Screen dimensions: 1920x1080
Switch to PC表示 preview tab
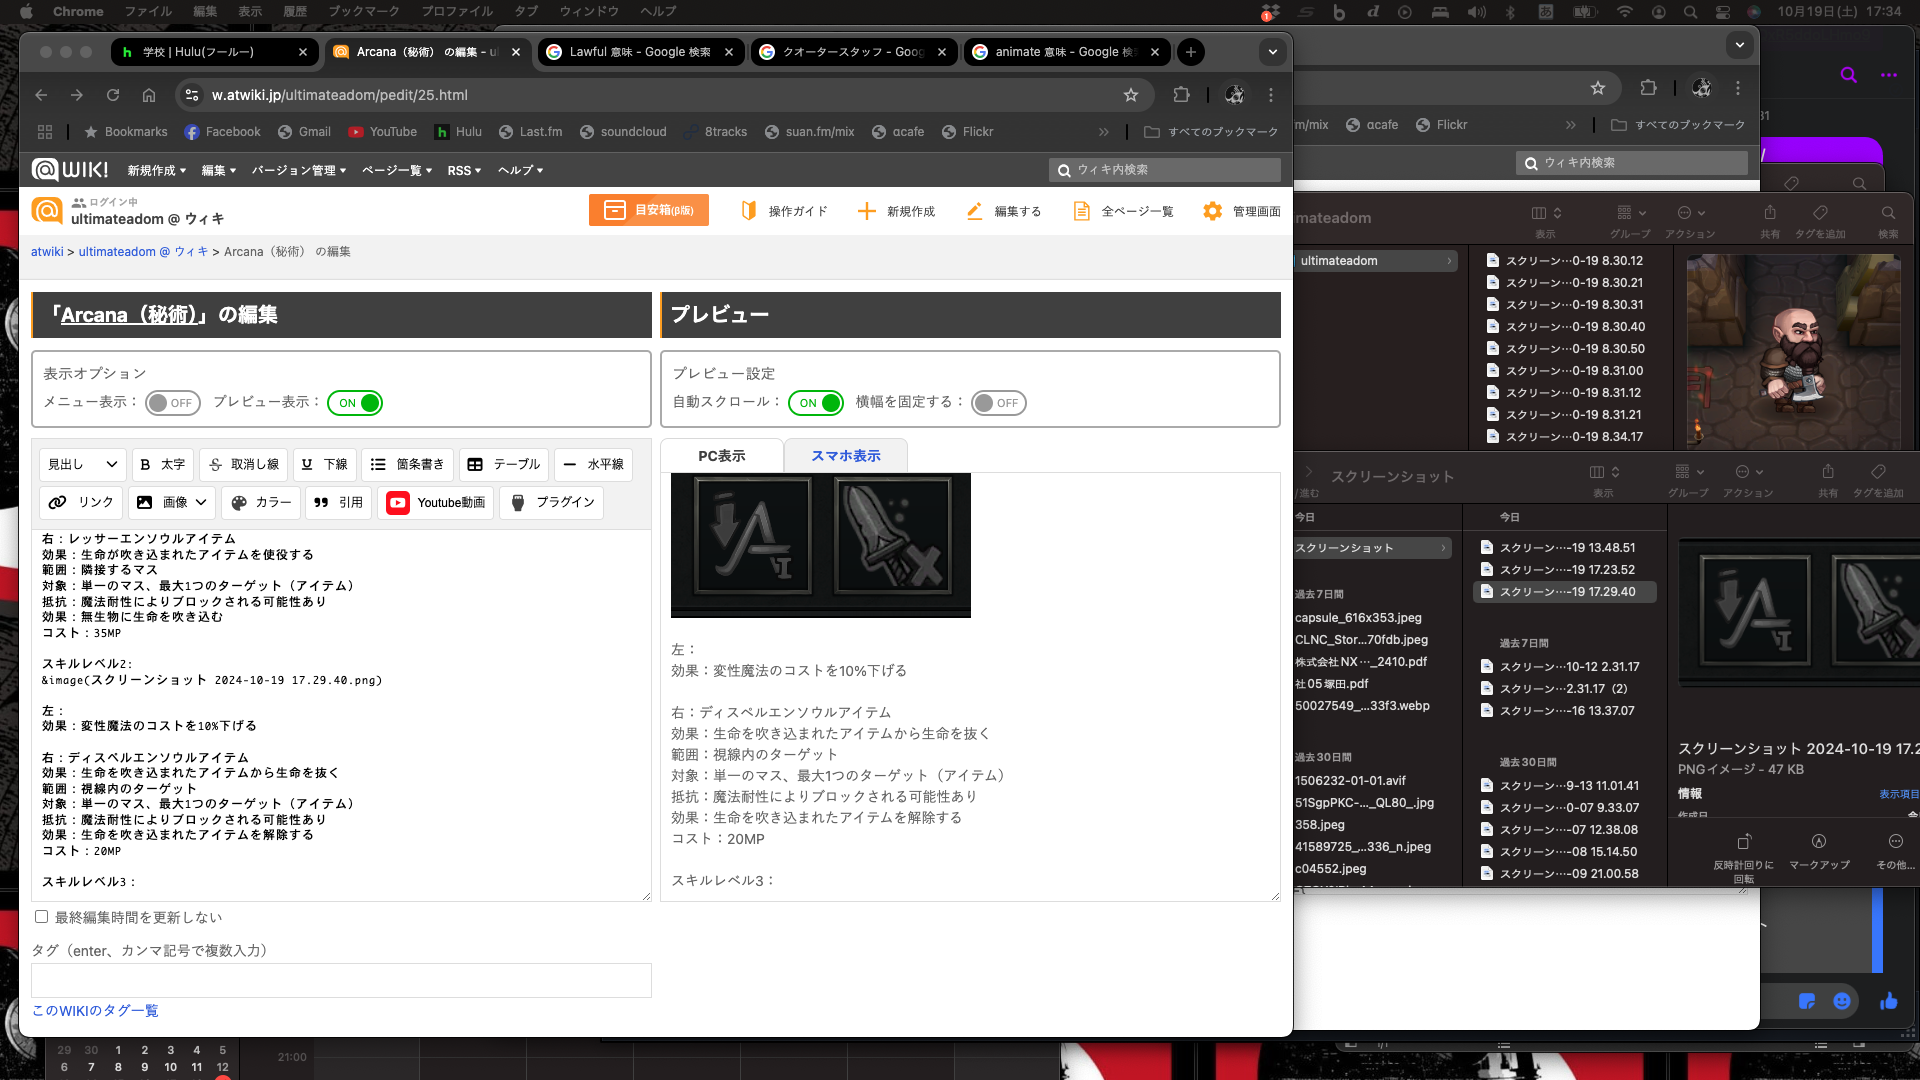(x=722, y=456)
